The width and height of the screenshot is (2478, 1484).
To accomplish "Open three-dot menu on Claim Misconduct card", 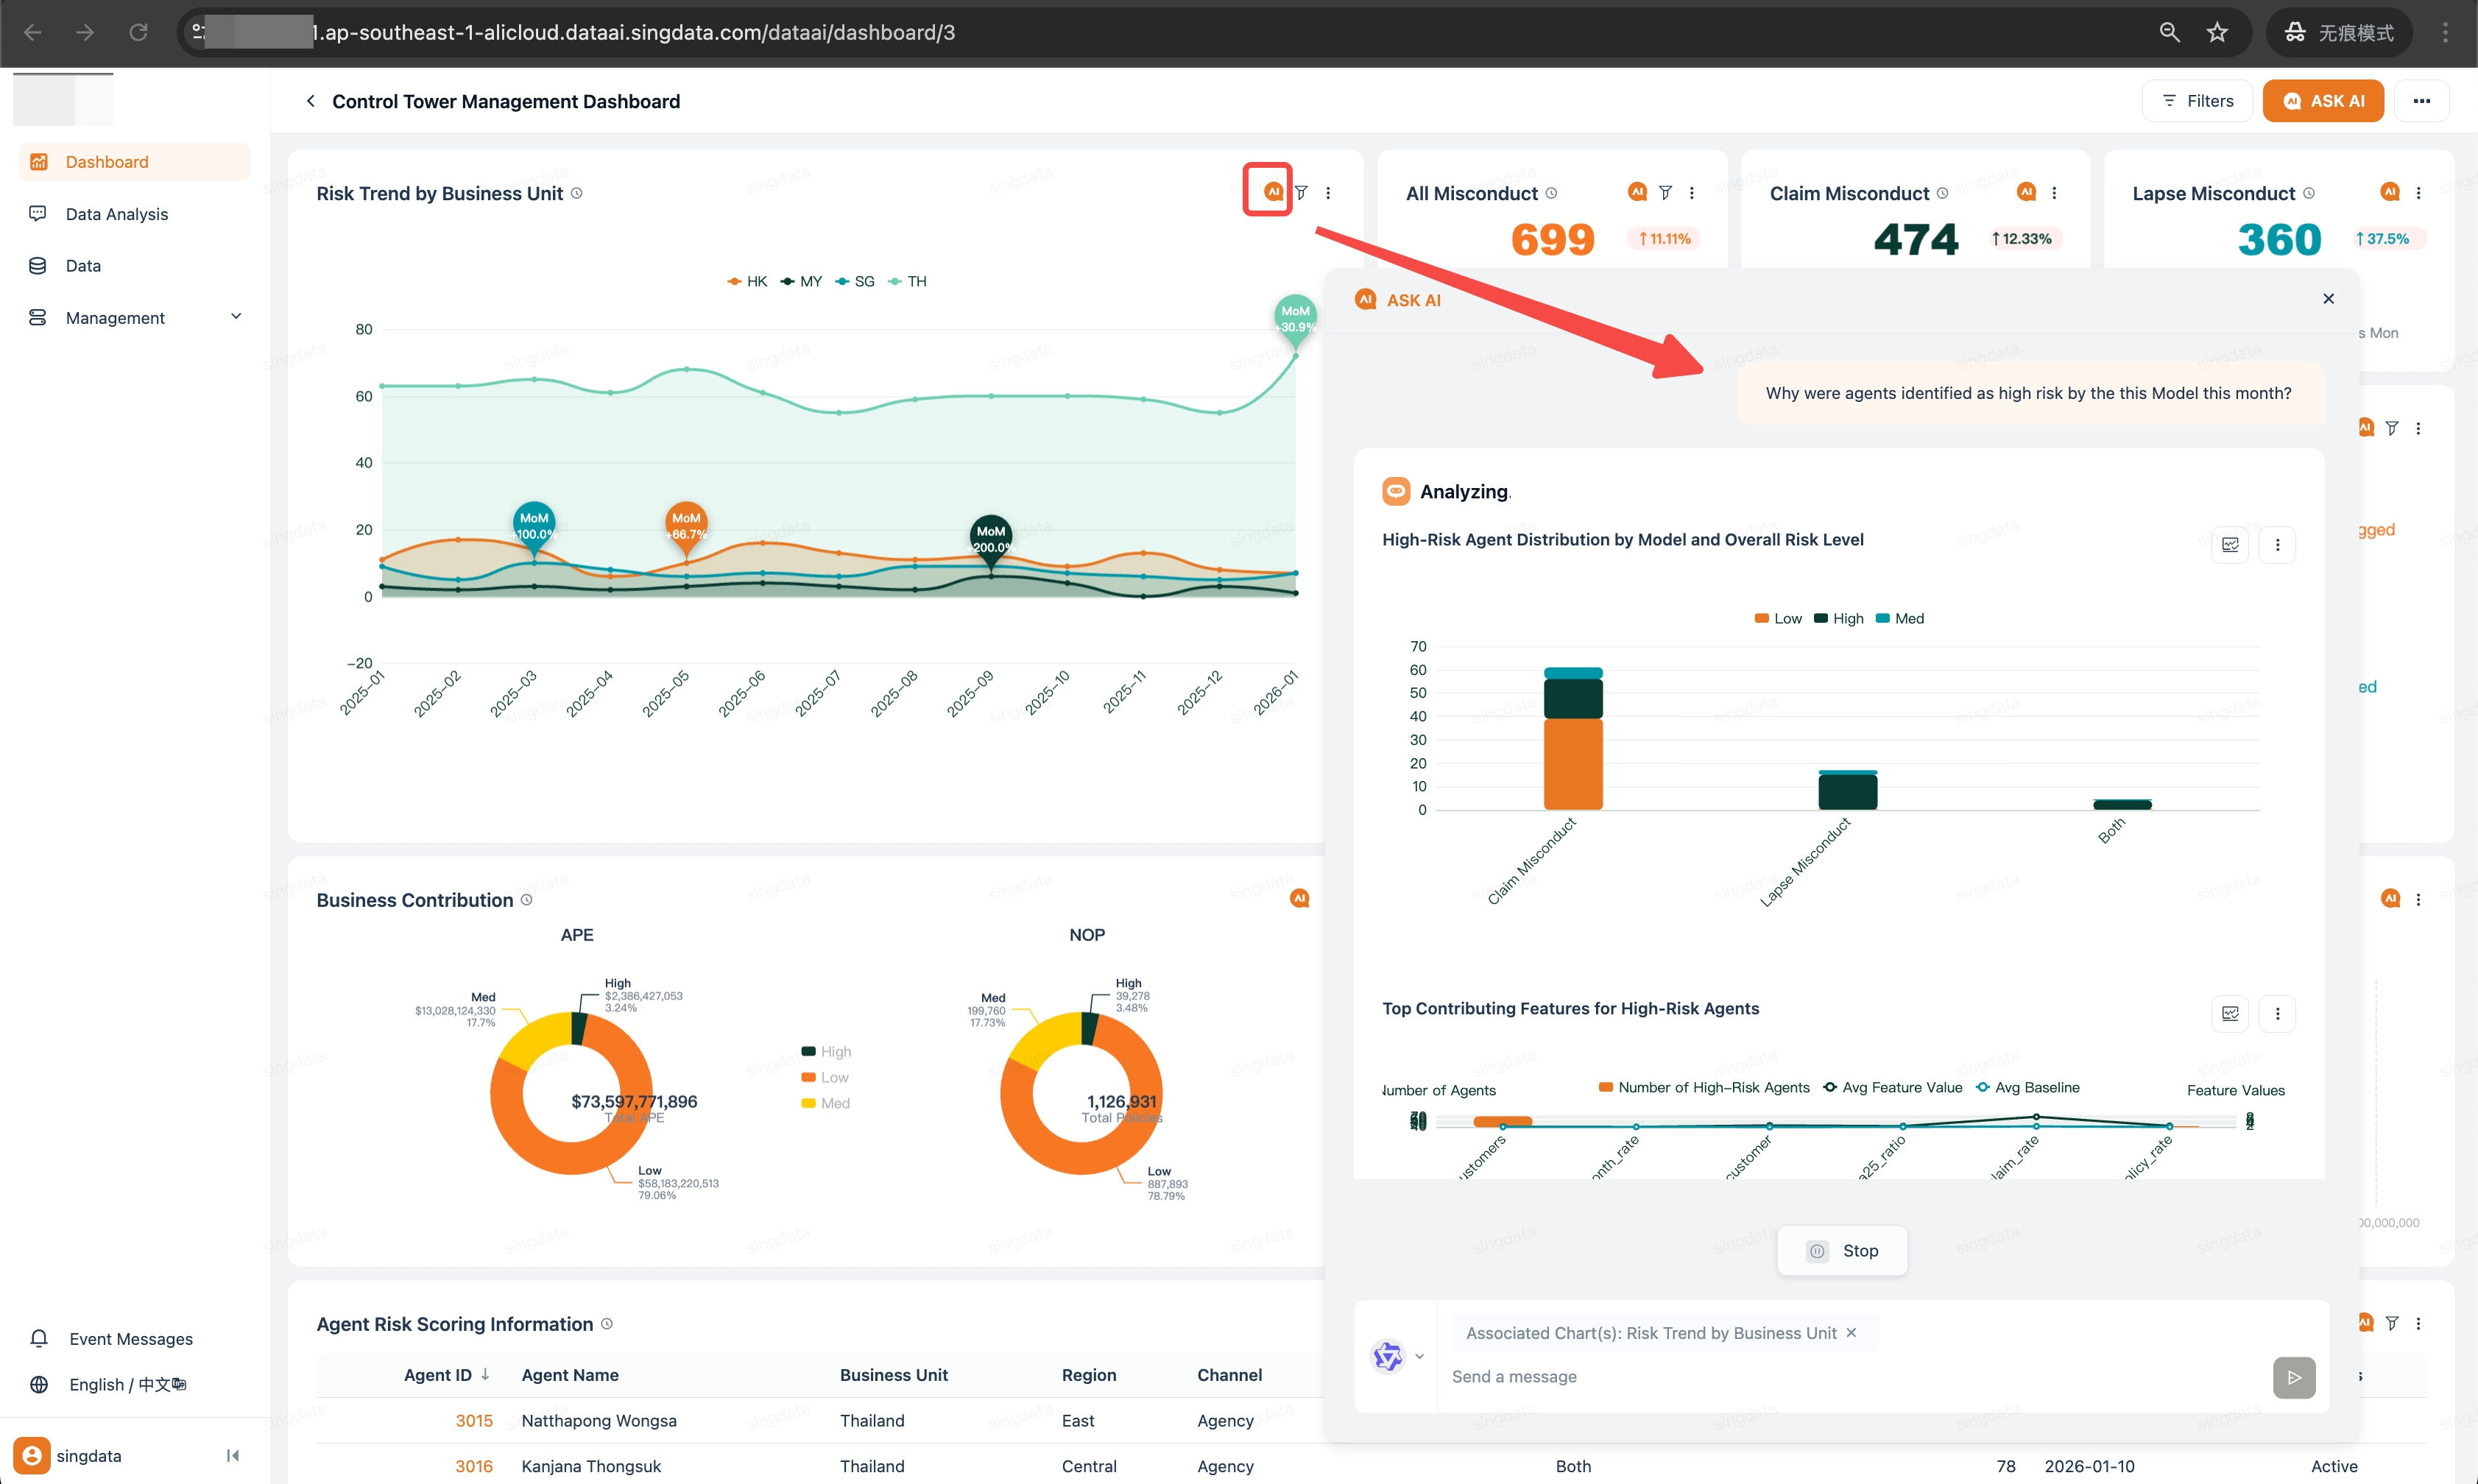I will point(2054,193).
